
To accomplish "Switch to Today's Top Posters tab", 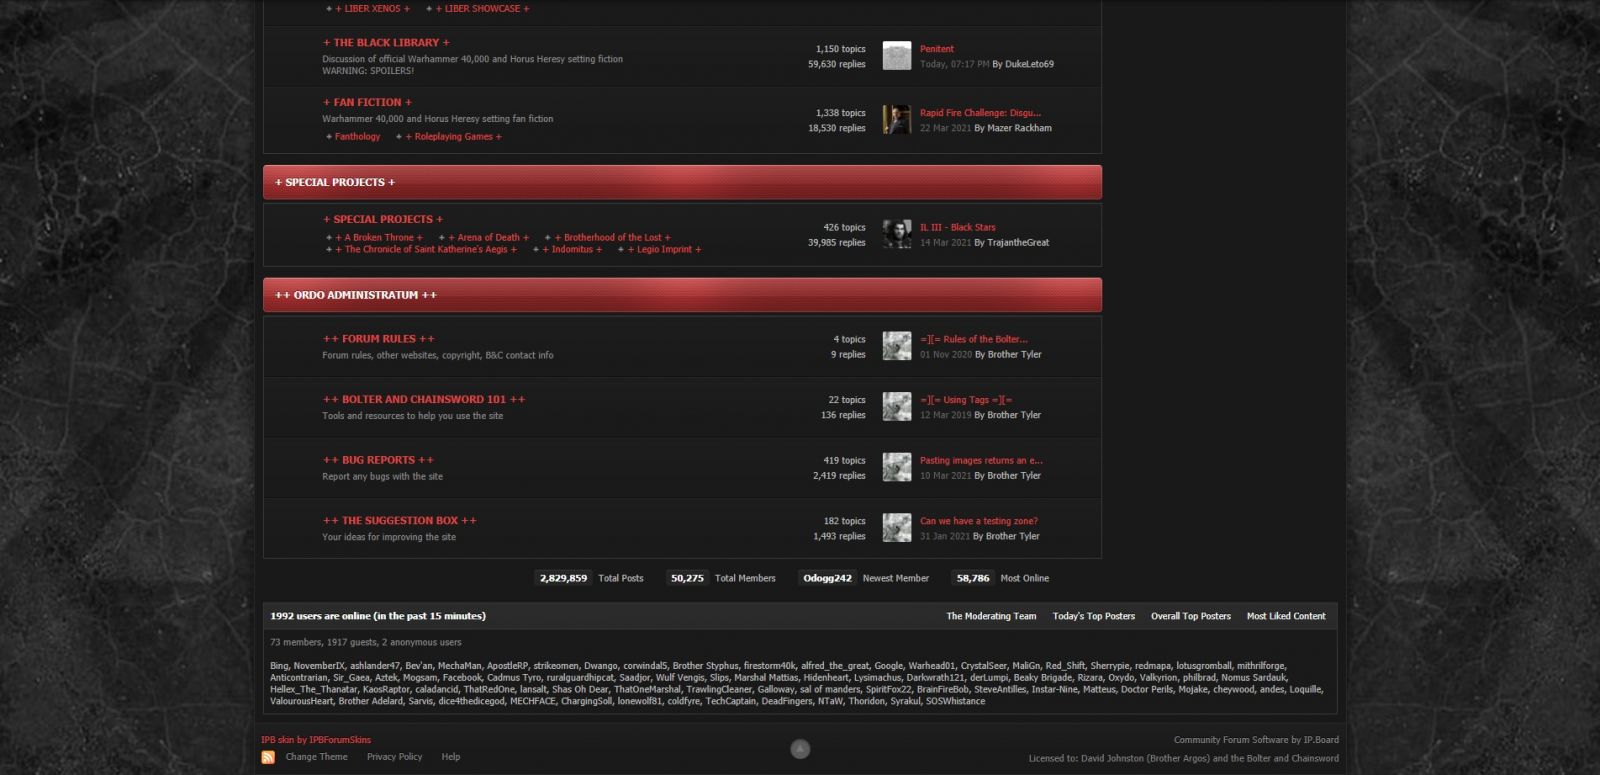I will tap(1093, 616).
